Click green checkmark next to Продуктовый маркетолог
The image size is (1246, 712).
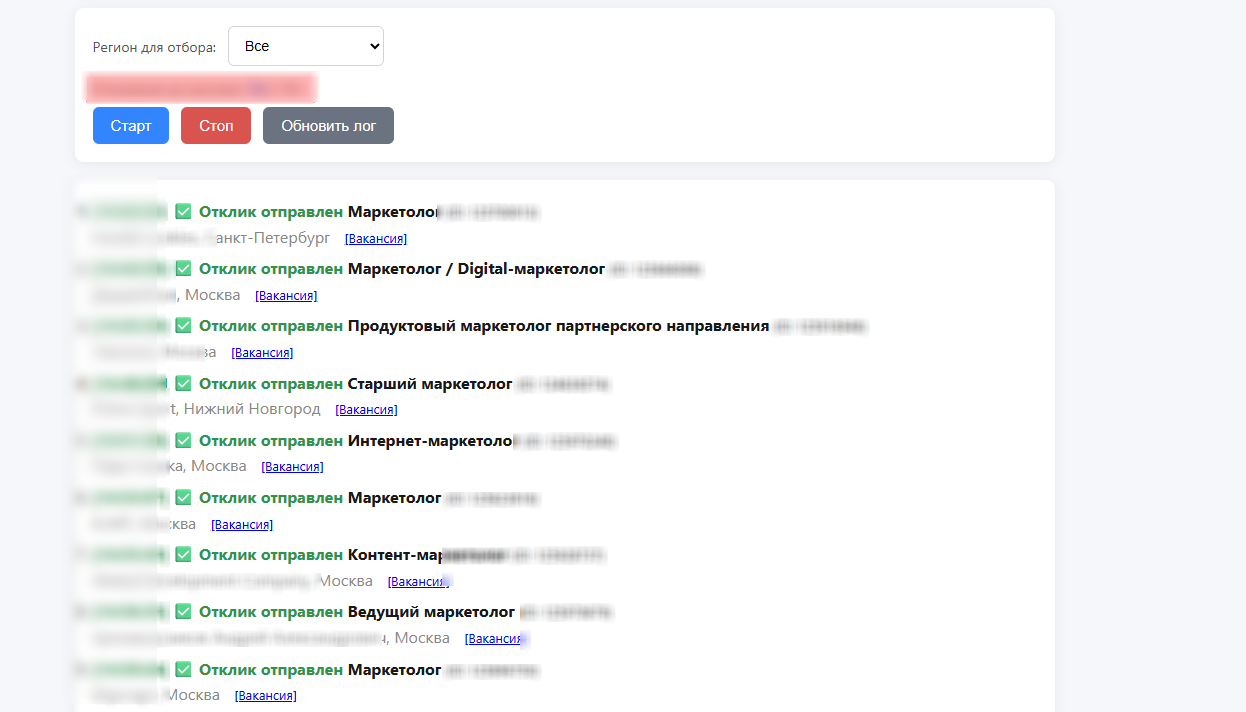(x=183, y=326)
